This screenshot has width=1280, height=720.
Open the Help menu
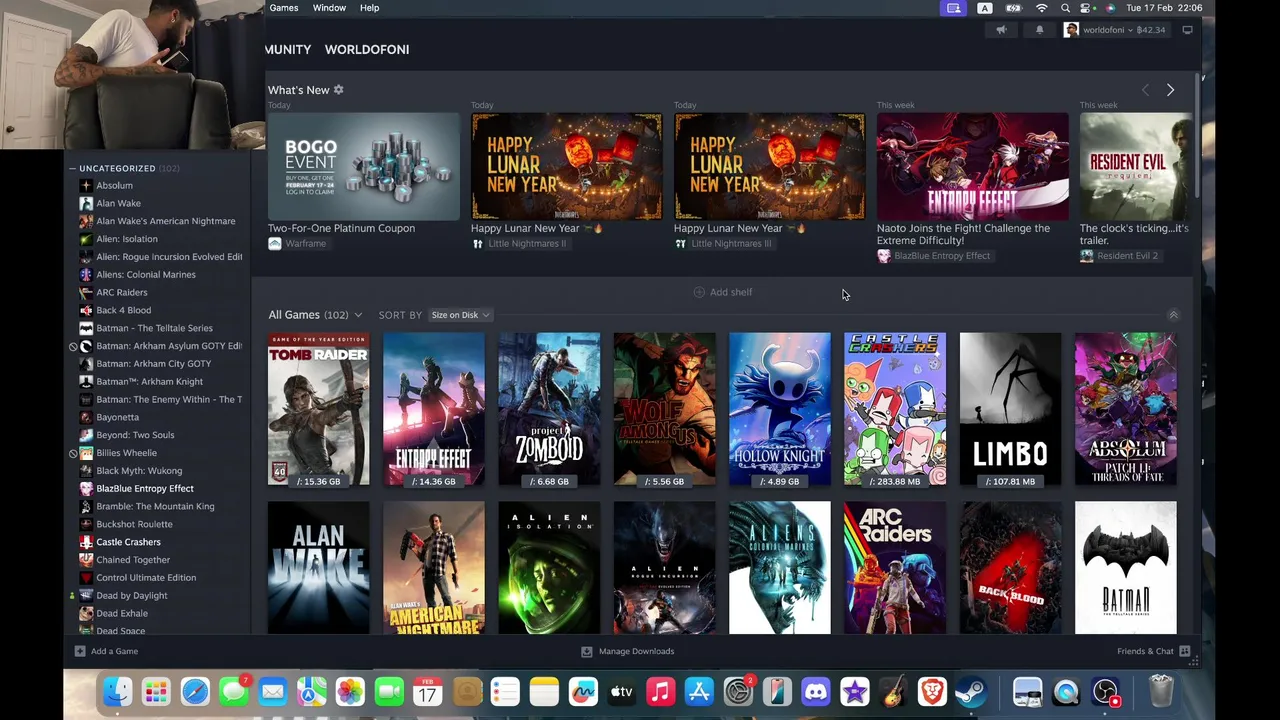coord(369,8)
